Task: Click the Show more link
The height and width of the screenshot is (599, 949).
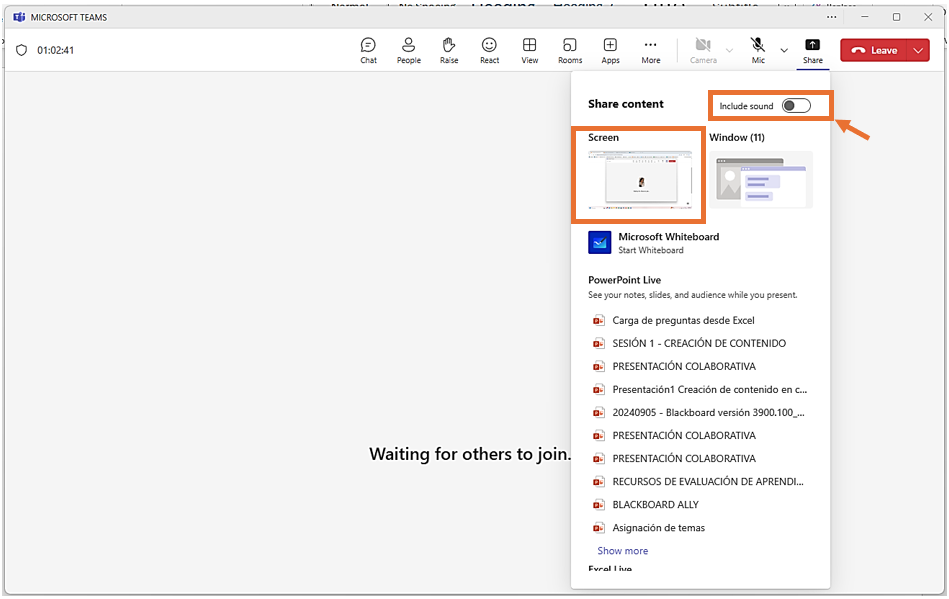Action: (x=622, y=551)
